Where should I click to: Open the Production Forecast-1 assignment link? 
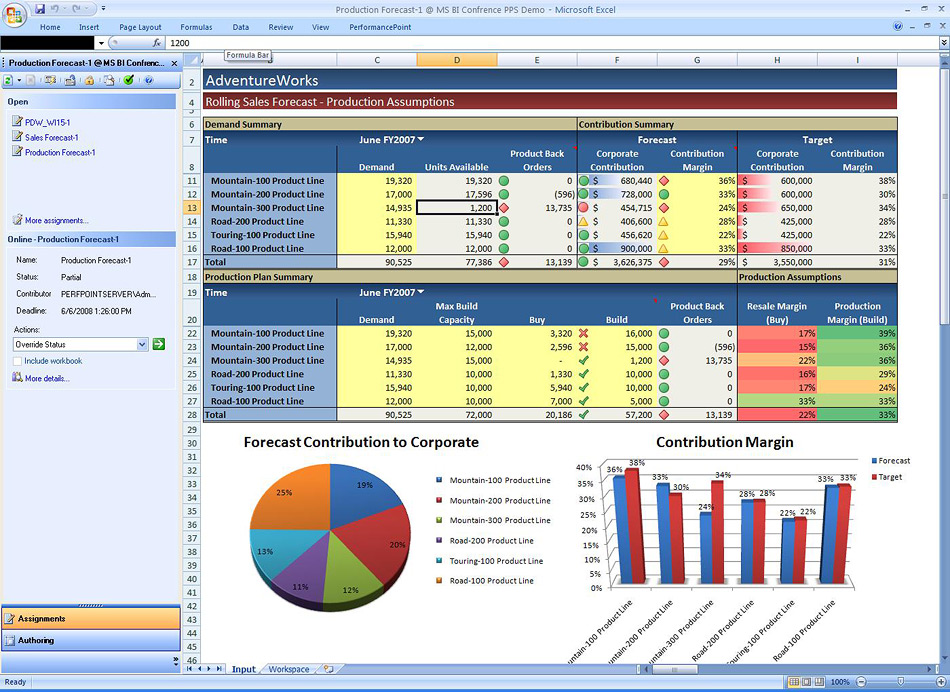pyautogui.click(x=60, y=153)
